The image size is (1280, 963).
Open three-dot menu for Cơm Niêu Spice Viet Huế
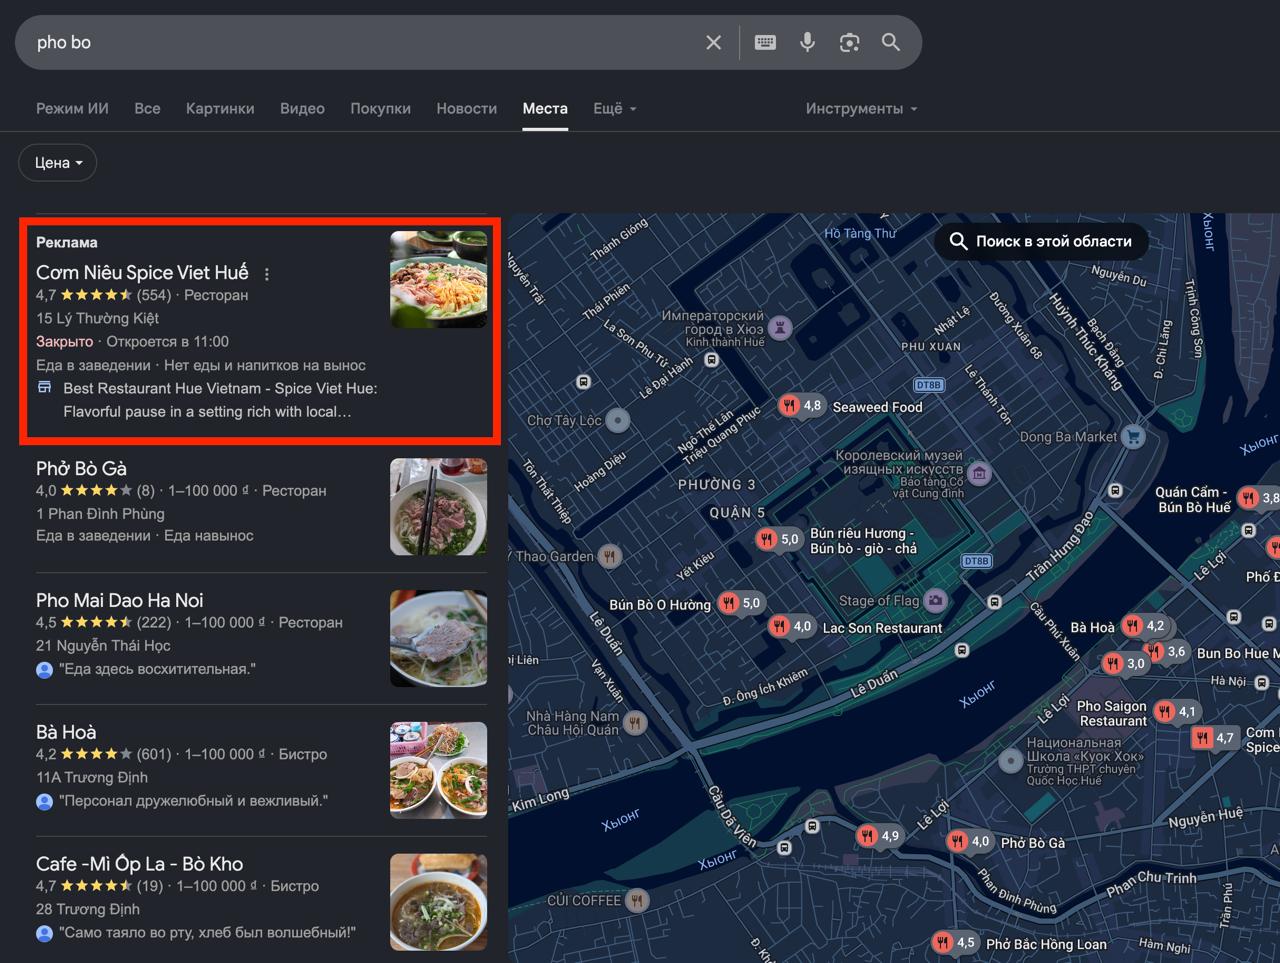tap(266, 273)
